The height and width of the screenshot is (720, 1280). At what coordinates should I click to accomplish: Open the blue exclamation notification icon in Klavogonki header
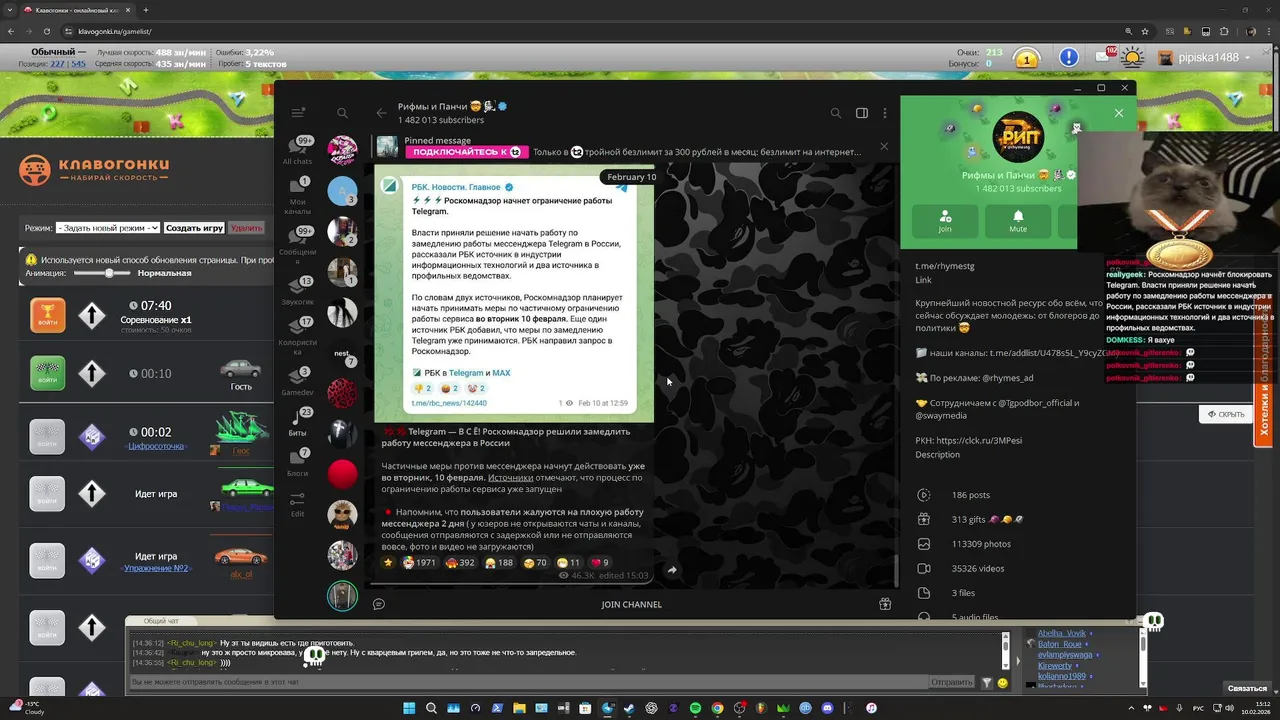click(x=1069, y=58)
